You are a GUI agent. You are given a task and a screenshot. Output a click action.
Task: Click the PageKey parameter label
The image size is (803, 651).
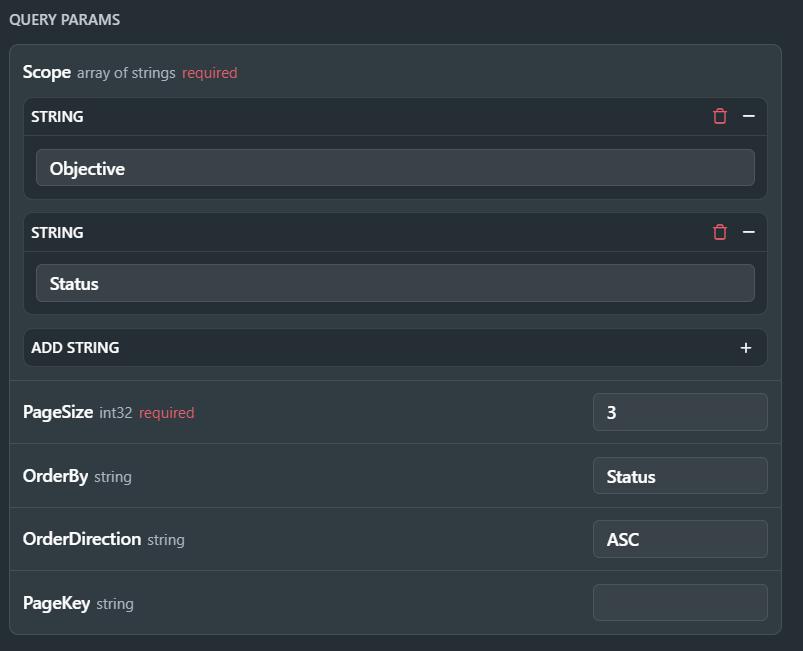coord(56,603)
